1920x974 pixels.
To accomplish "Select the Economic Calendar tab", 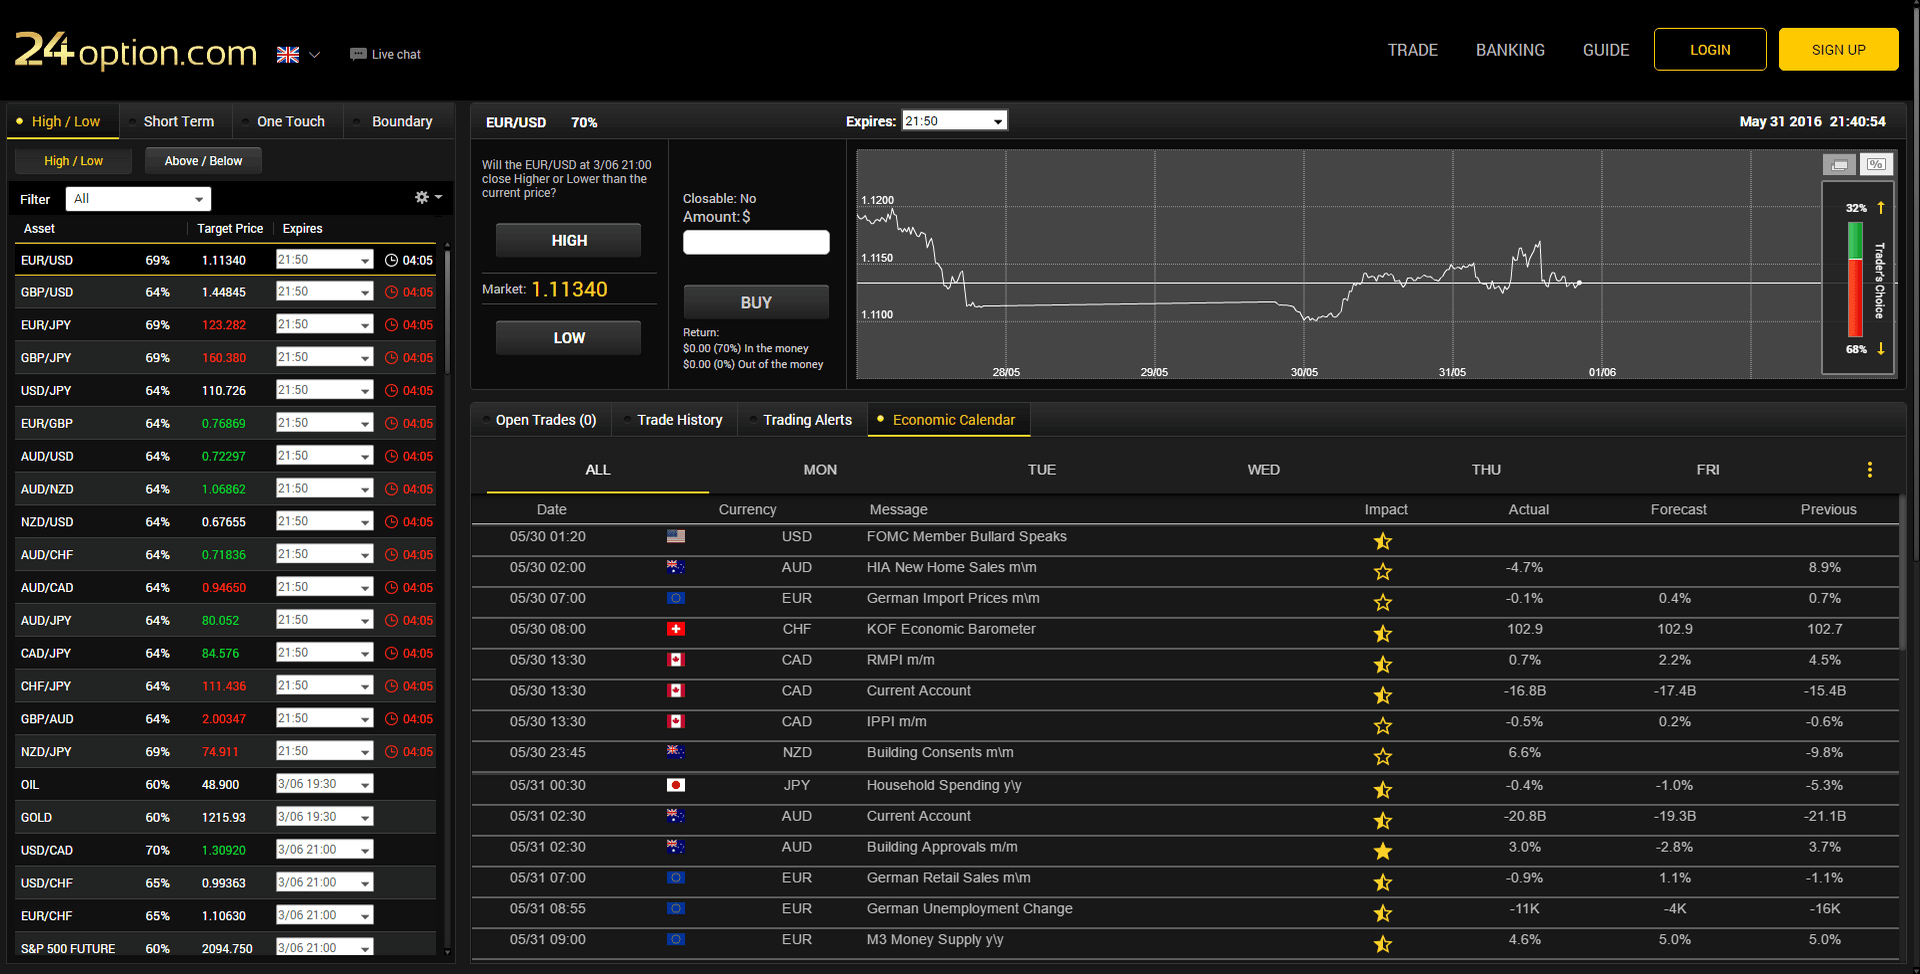I will [x=949, y=420].
